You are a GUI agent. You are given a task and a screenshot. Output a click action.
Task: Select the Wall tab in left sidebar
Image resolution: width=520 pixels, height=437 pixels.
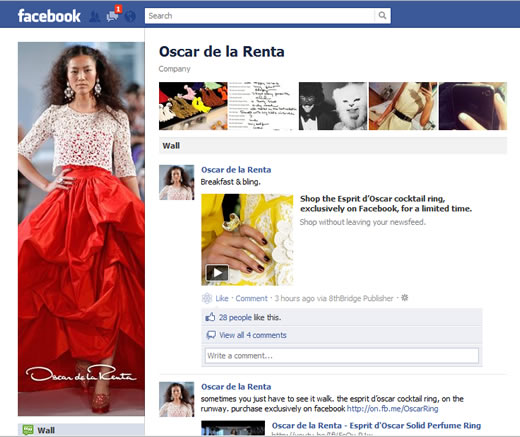pos(81,430)
